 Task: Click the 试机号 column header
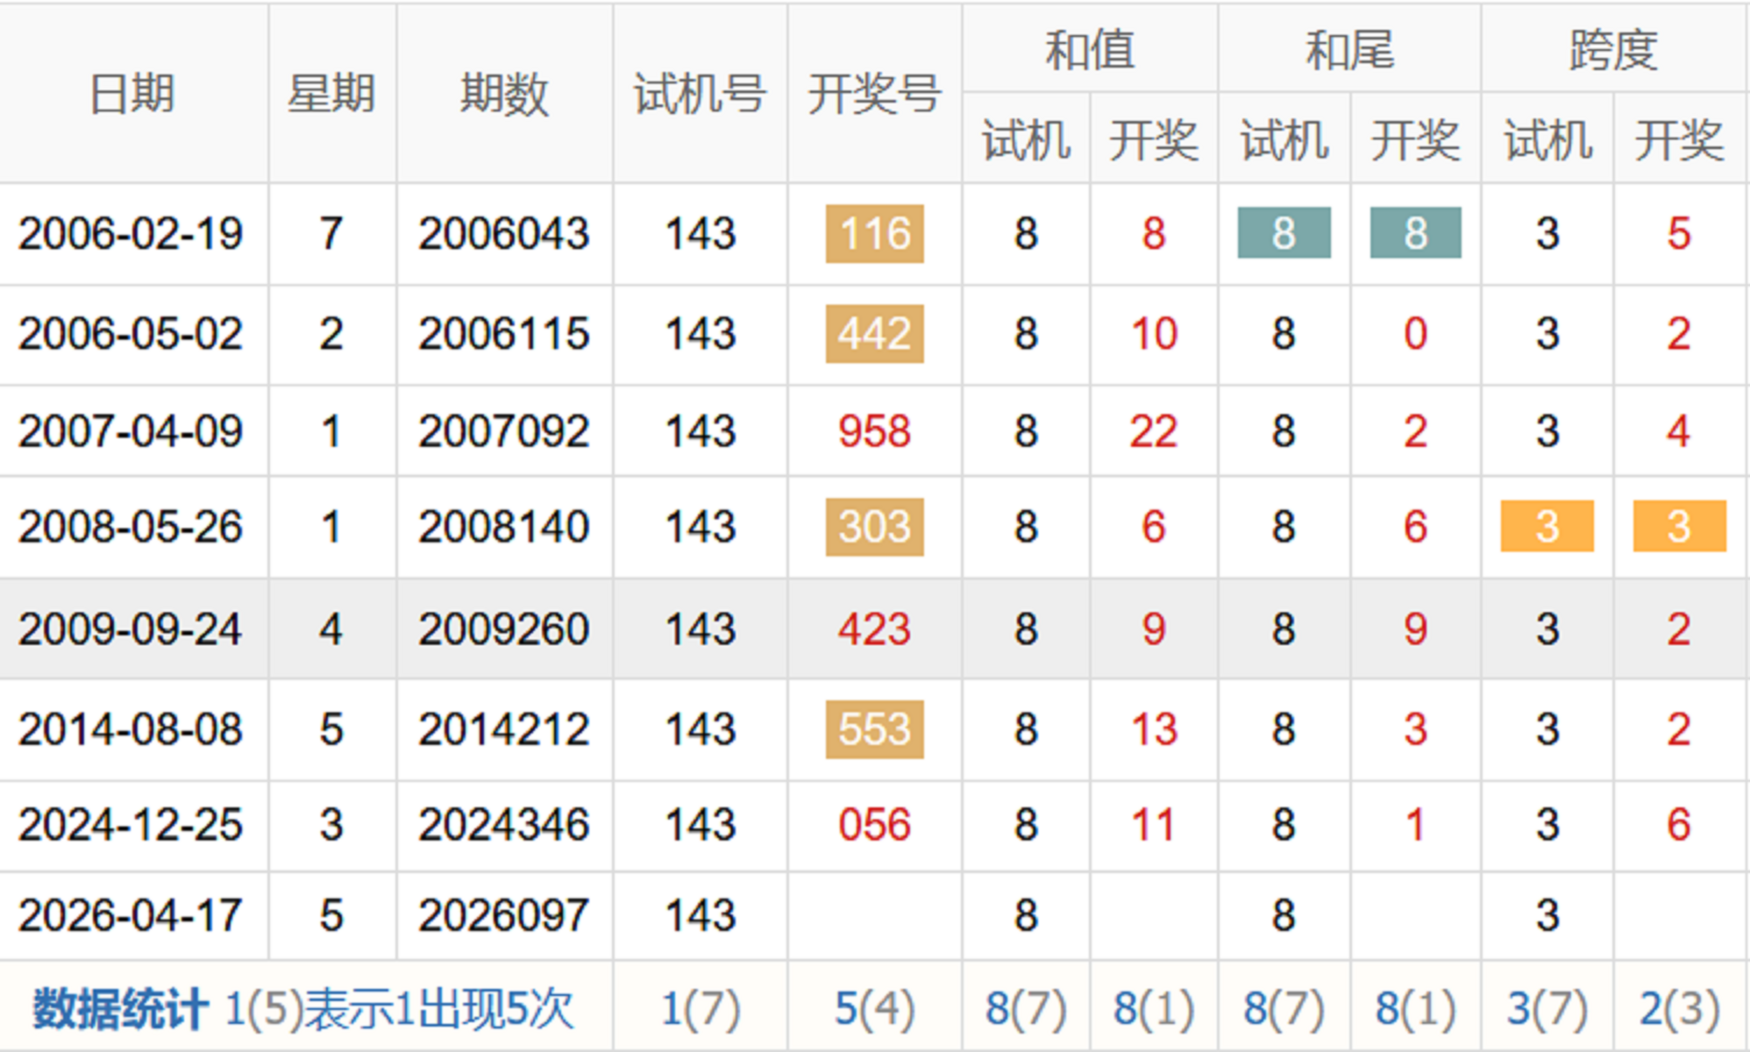(700, 95)
